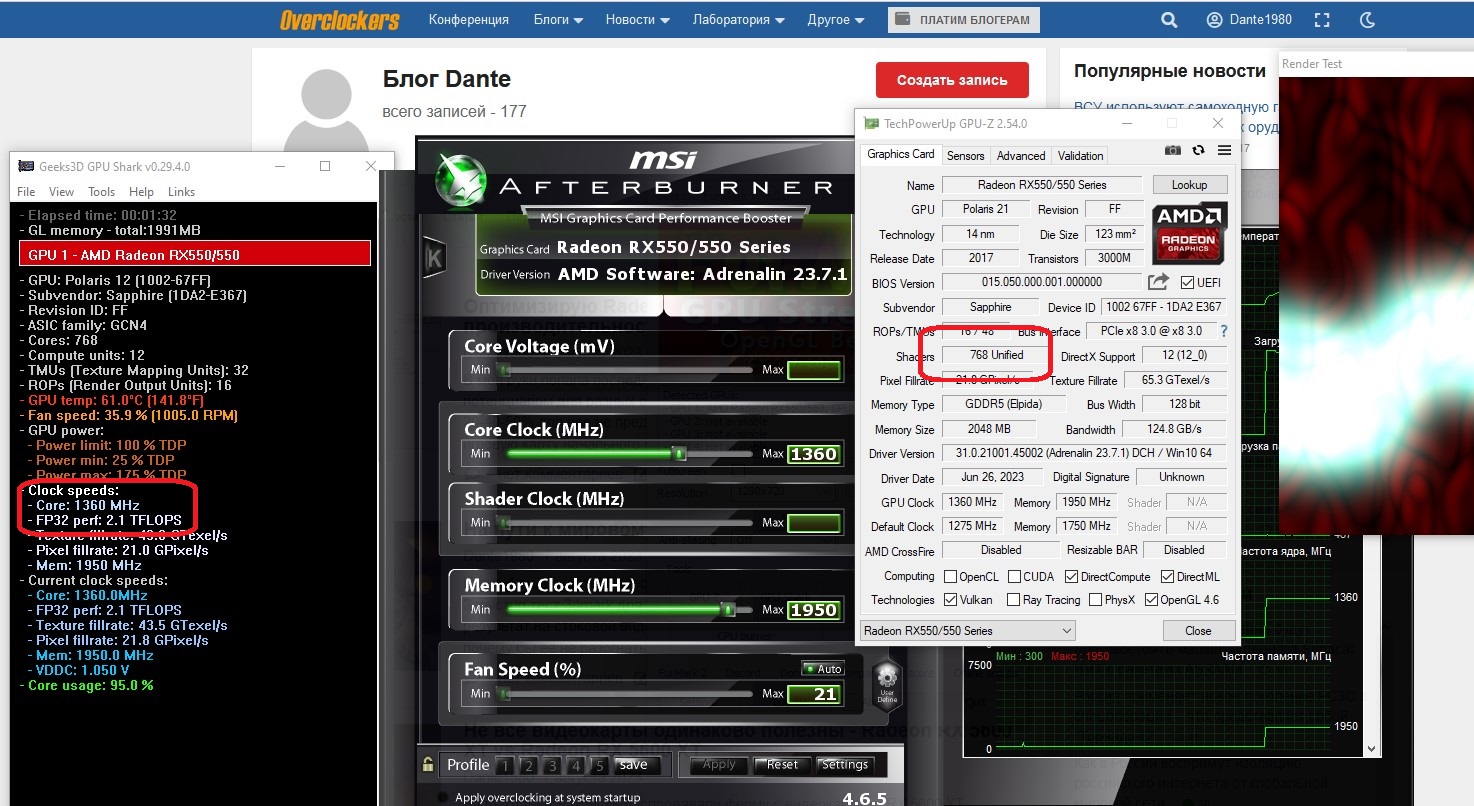1474x806 pixels.
Task: Select Afterburner profile slot 1
Action: 505,766
